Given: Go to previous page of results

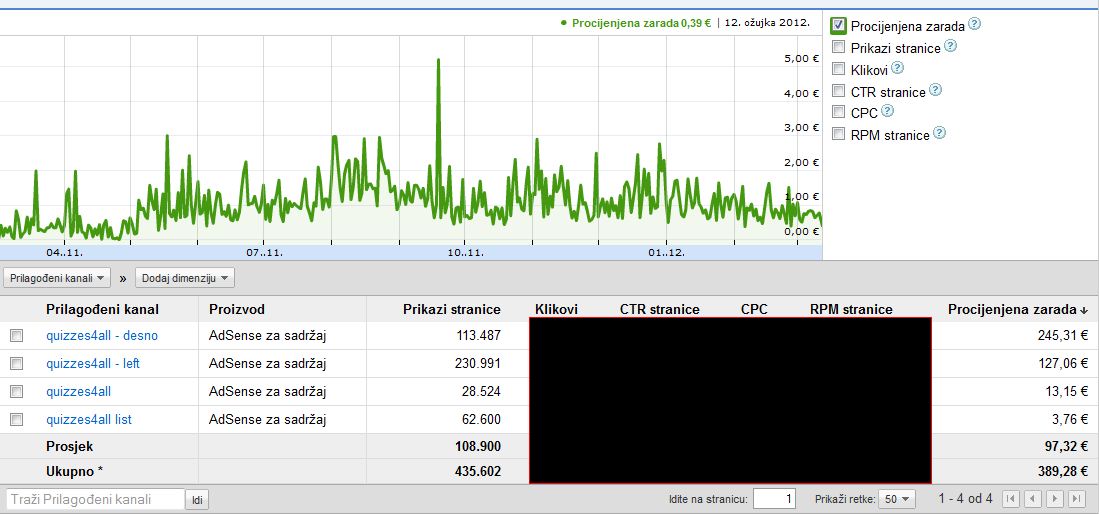Looking at the screenshot, I should coord(1032,499).
